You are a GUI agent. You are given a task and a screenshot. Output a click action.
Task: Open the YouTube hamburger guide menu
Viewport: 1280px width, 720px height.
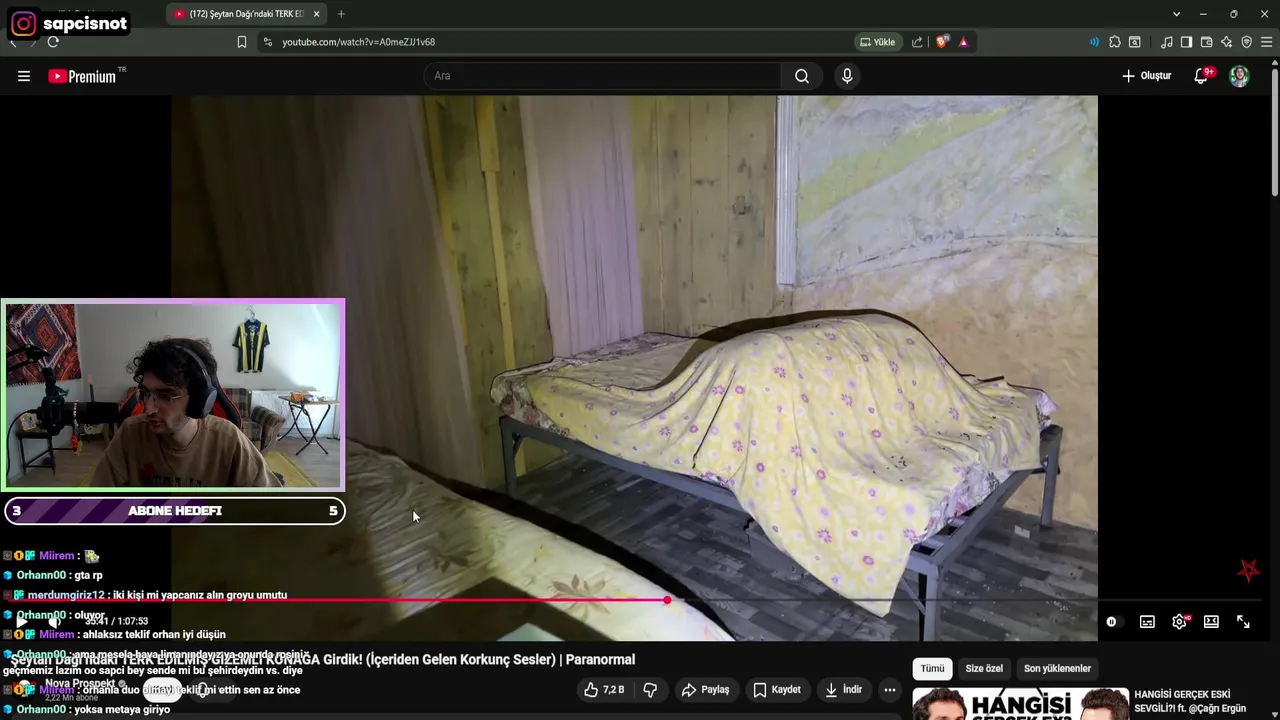(x=24, y=76)
